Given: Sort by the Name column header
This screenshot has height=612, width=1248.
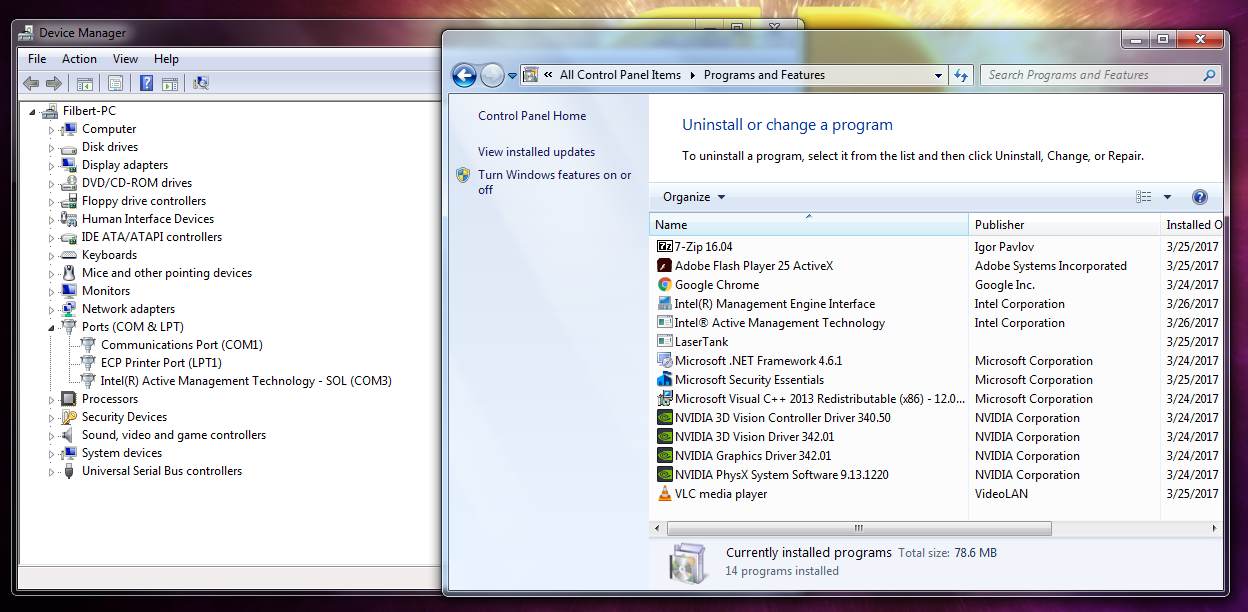Looking at the screenshot, I should click(809, 225).
